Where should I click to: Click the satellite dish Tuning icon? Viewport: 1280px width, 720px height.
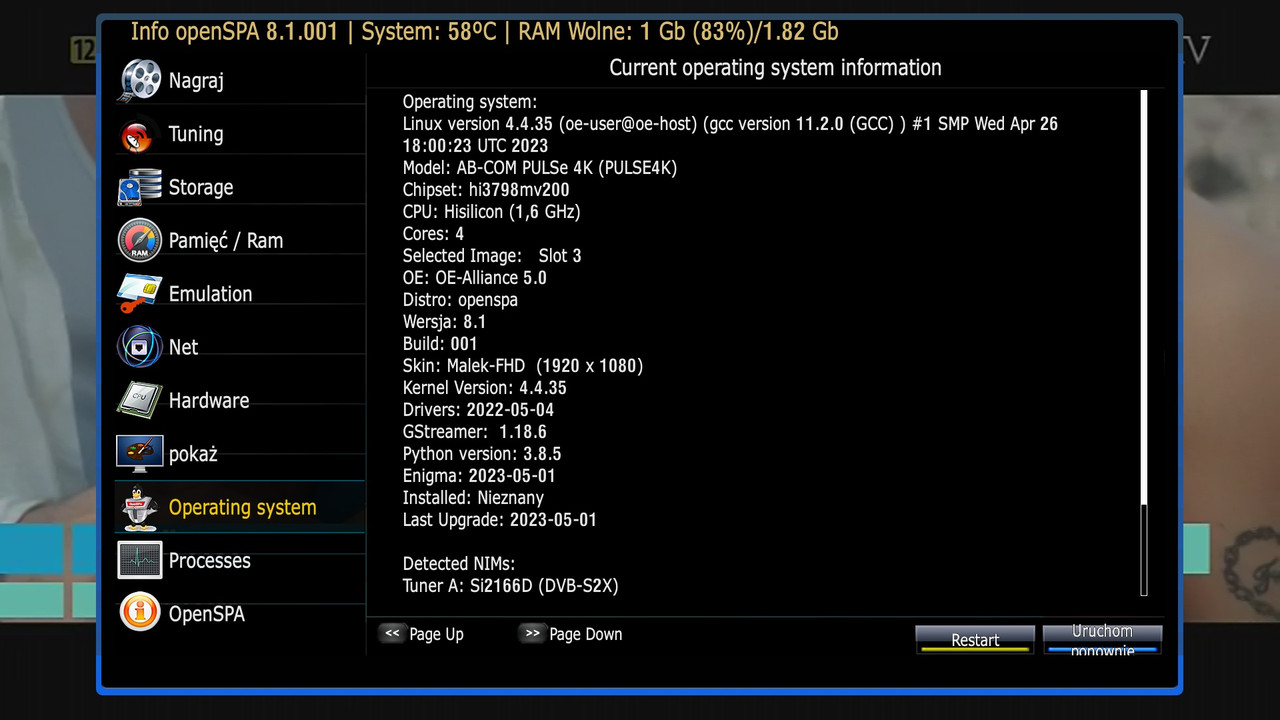pyautogui.click(x=139, y=134)
